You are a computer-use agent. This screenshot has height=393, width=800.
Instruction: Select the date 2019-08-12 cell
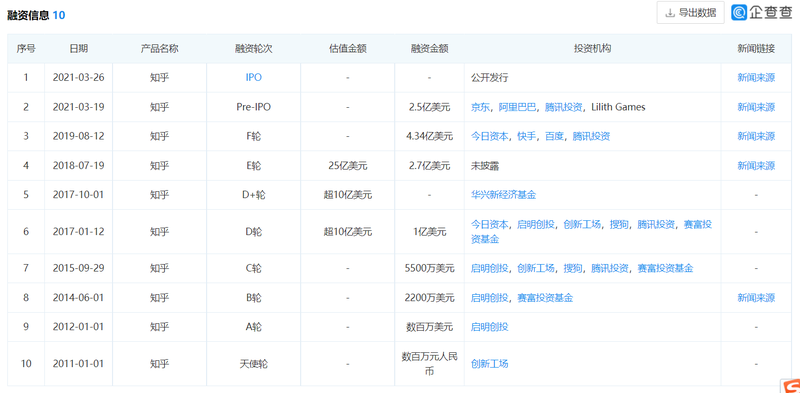[79, 136]
